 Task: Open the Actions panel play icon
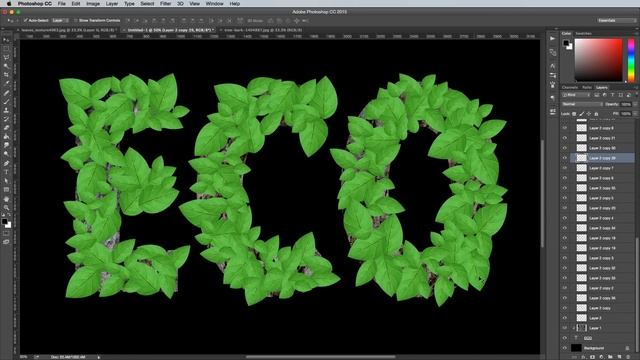coord(552,39)
